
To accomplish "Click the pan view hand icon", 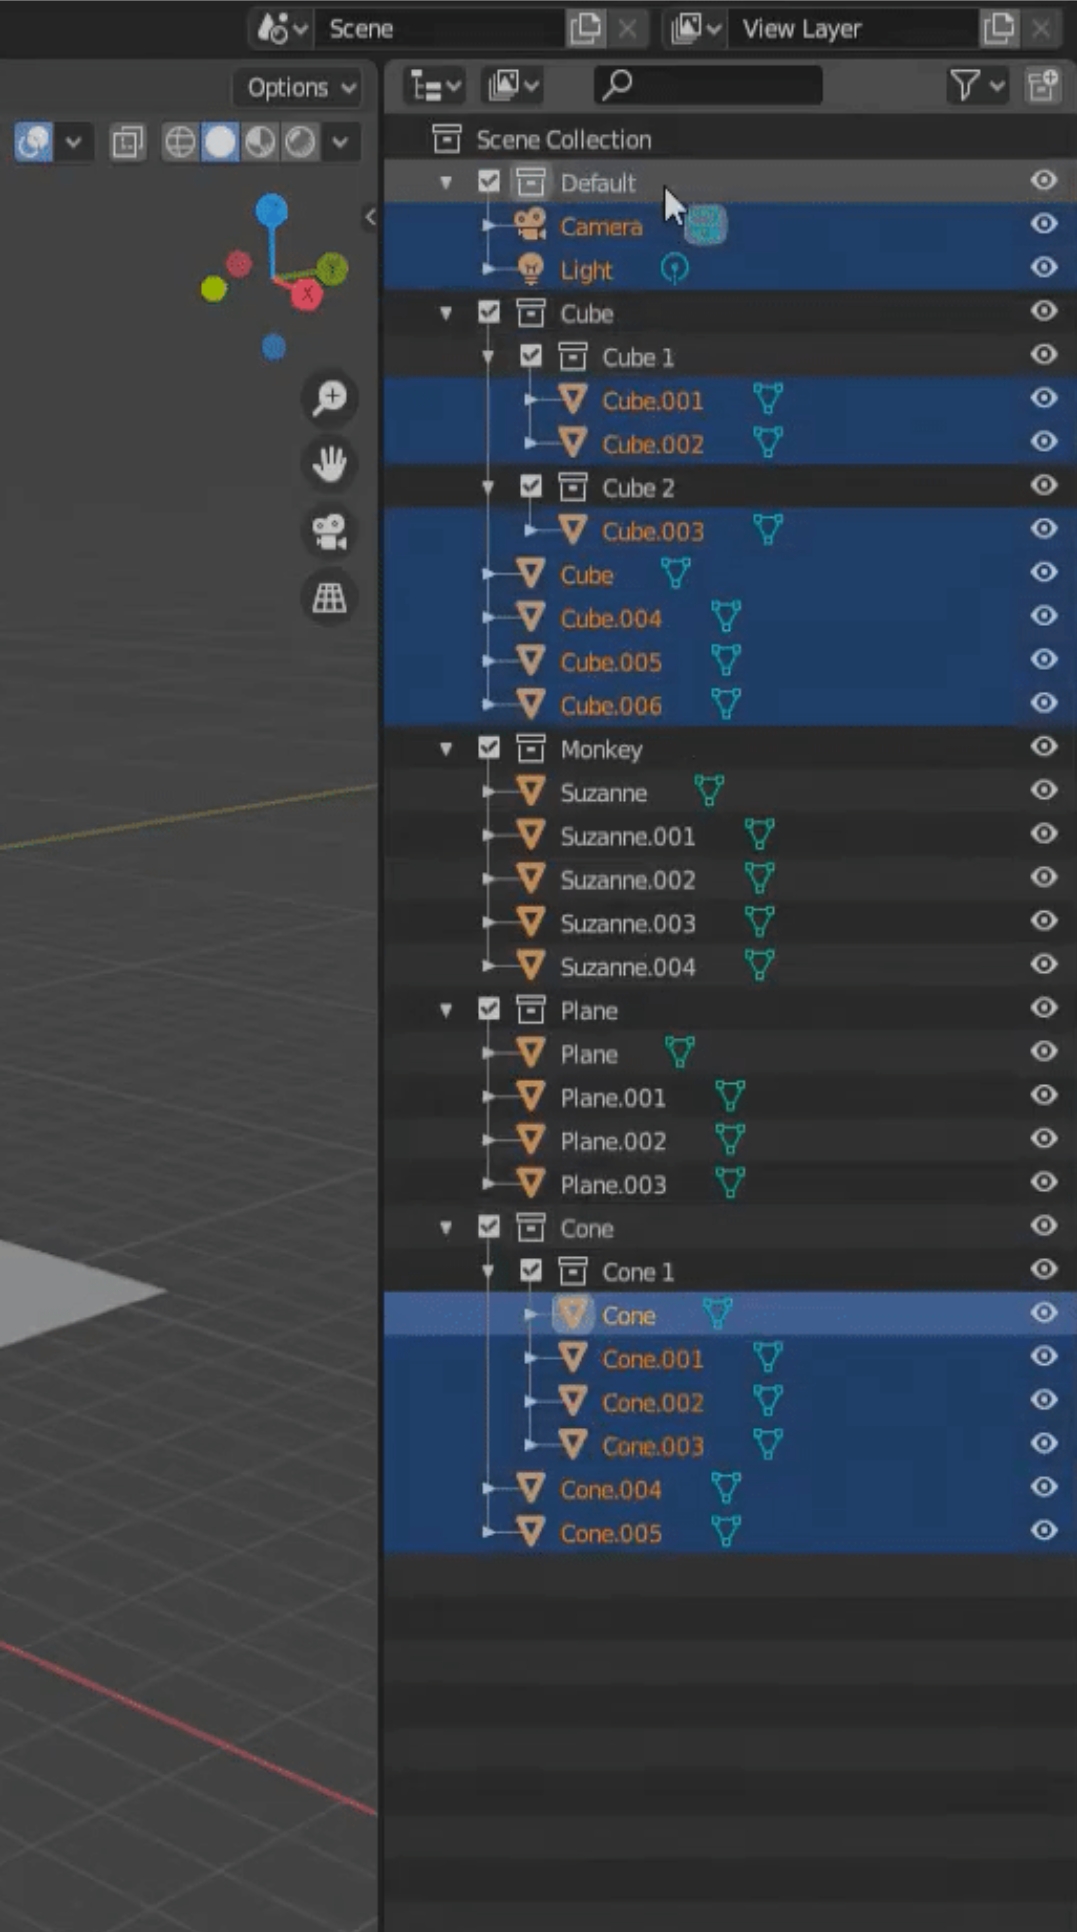I will tap(329, 464).
